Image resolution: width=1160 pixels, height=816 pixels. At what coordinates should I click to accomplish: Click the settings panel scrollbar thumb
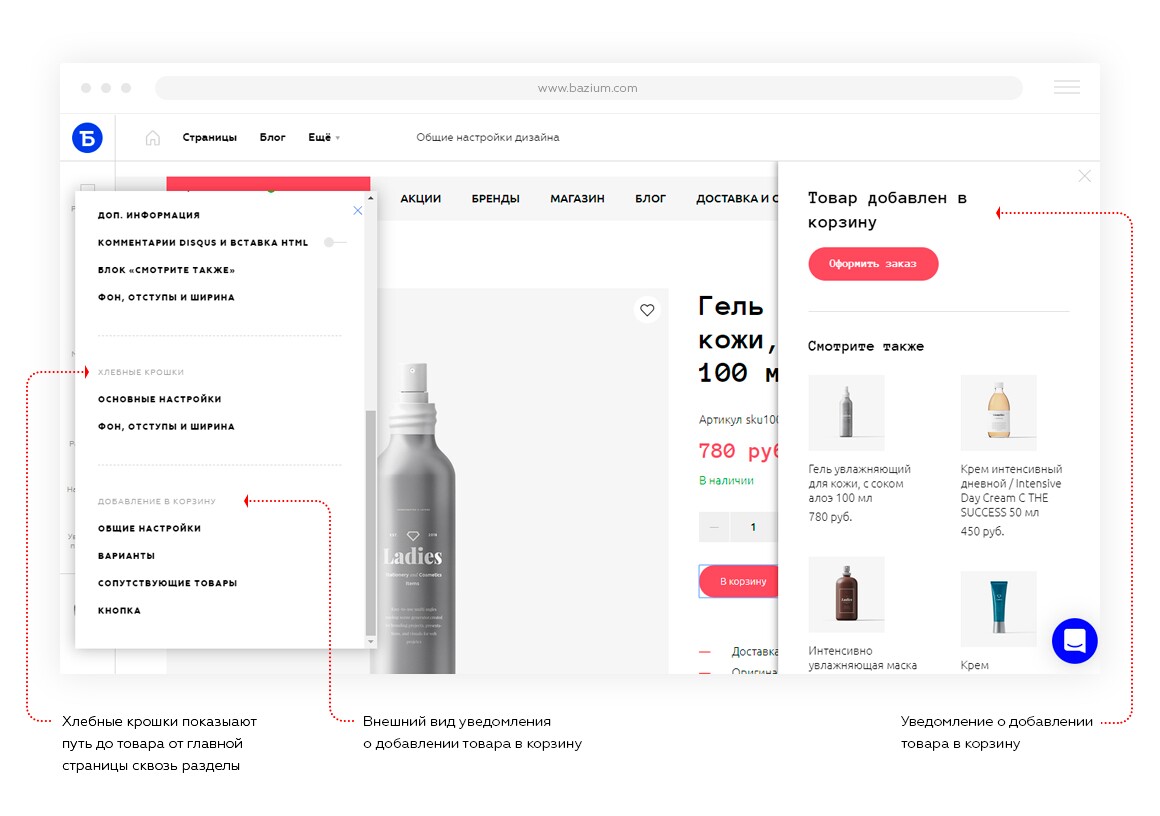(x=371, y=522)
